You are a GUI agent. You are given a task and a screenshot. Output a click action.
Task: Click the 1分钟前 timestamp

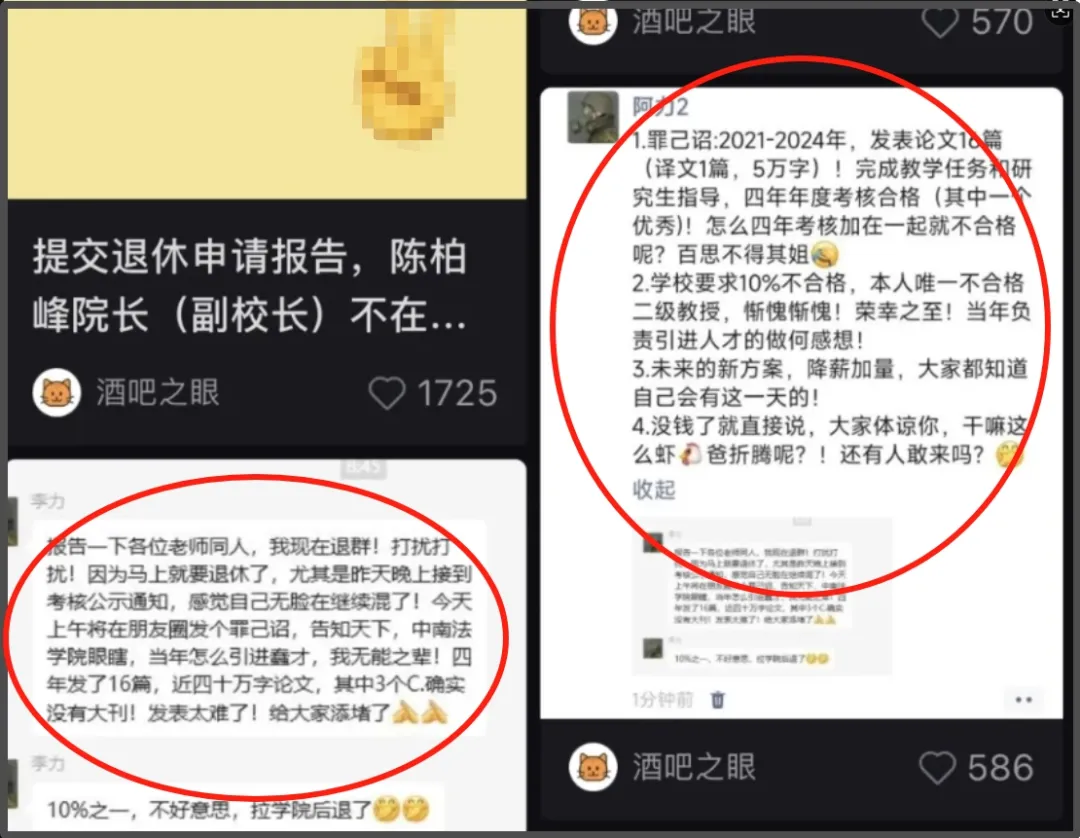pos(663,700)
